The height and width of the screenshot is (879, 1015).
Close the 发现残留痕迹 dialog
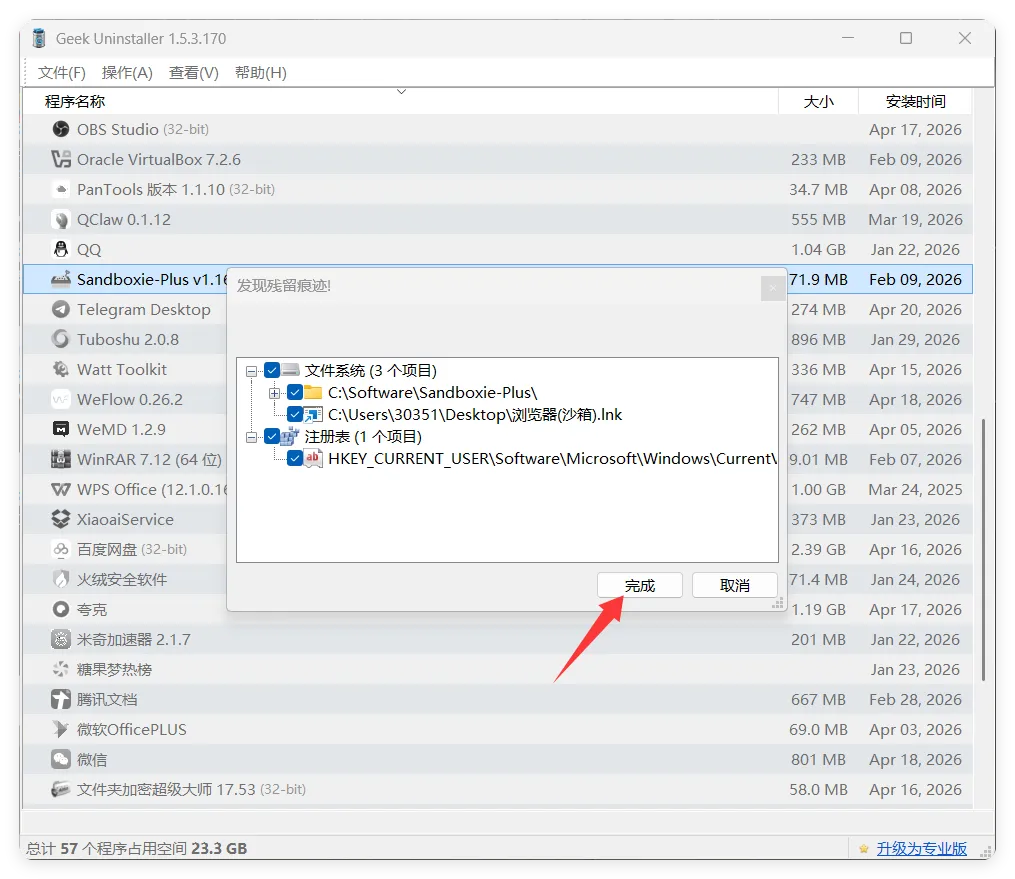tap(773, 288)
